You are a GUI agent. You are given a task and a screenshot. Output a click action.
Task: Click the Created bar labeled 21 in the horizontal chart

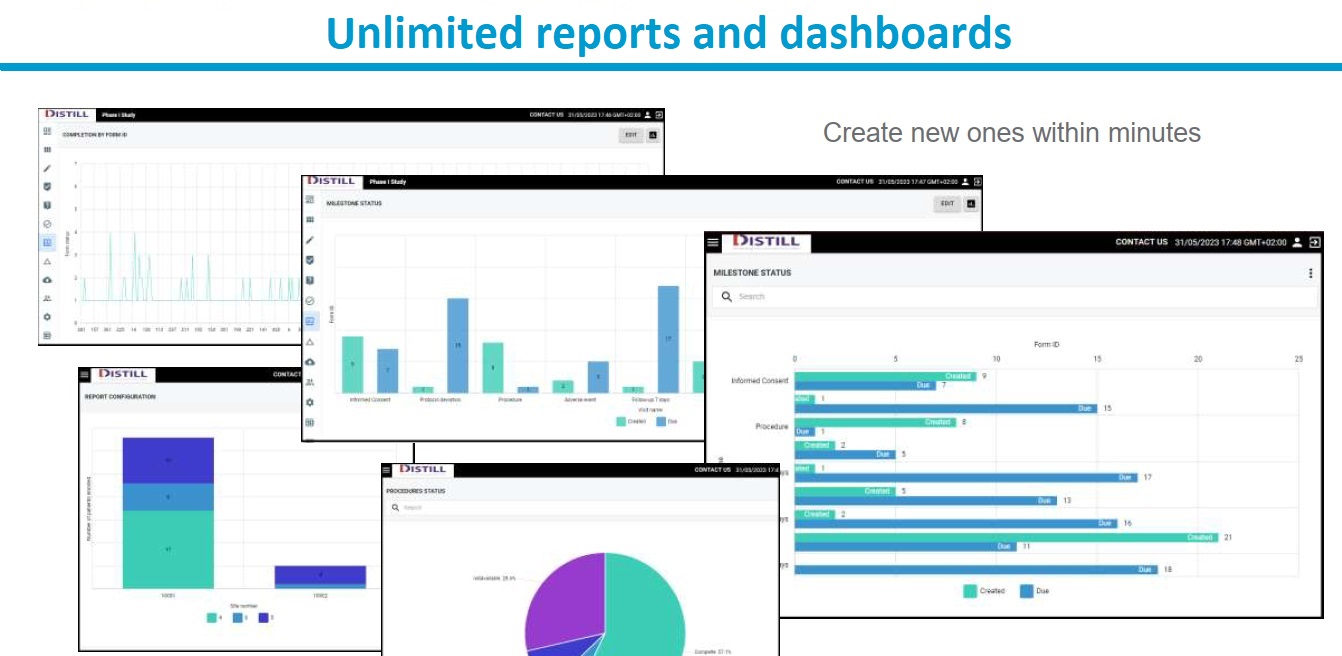(x=1007, y=537)
